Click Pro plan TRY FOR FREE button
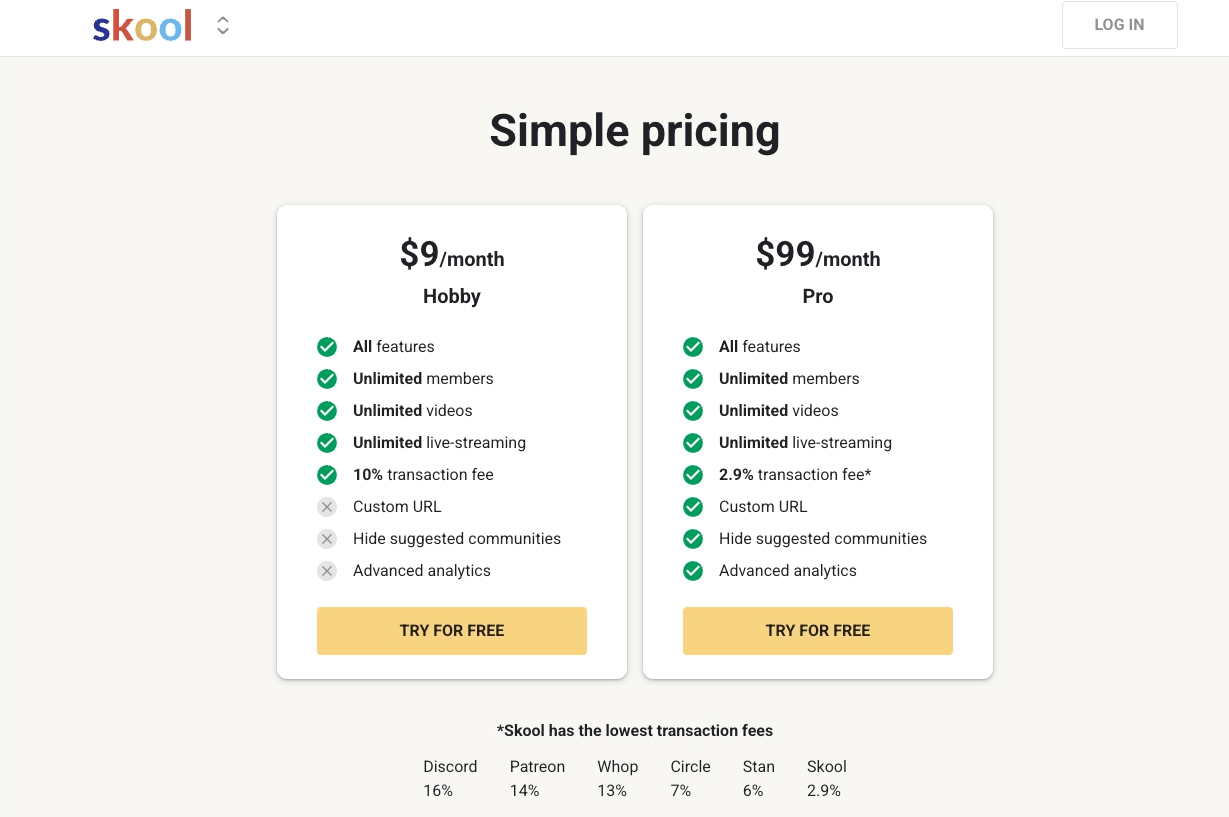 point(818,631)
